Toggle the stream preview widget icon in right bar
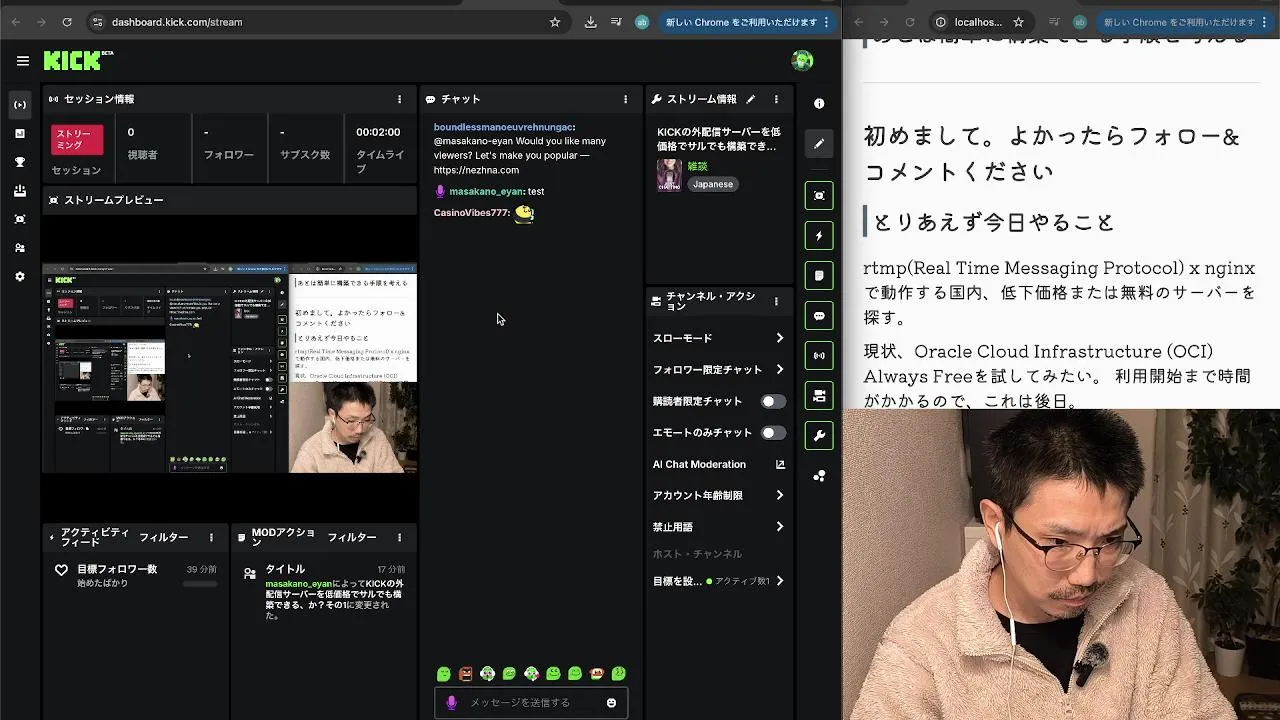Image resolution: width=1280 pixels, height=720 pixels. coord(819,195)
